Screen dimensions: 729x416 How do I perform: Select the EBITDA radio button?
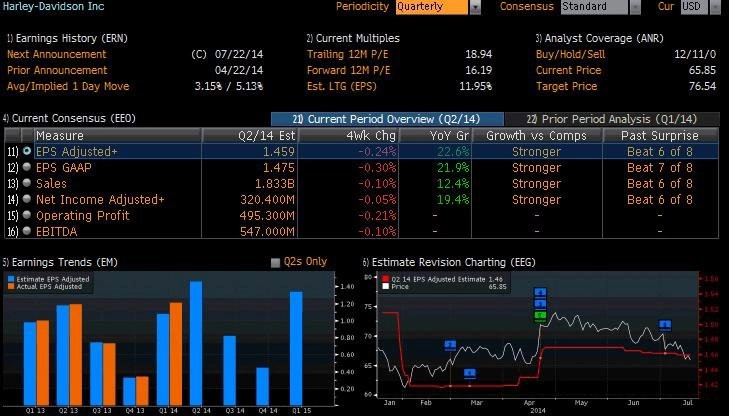tap(27, 231)
